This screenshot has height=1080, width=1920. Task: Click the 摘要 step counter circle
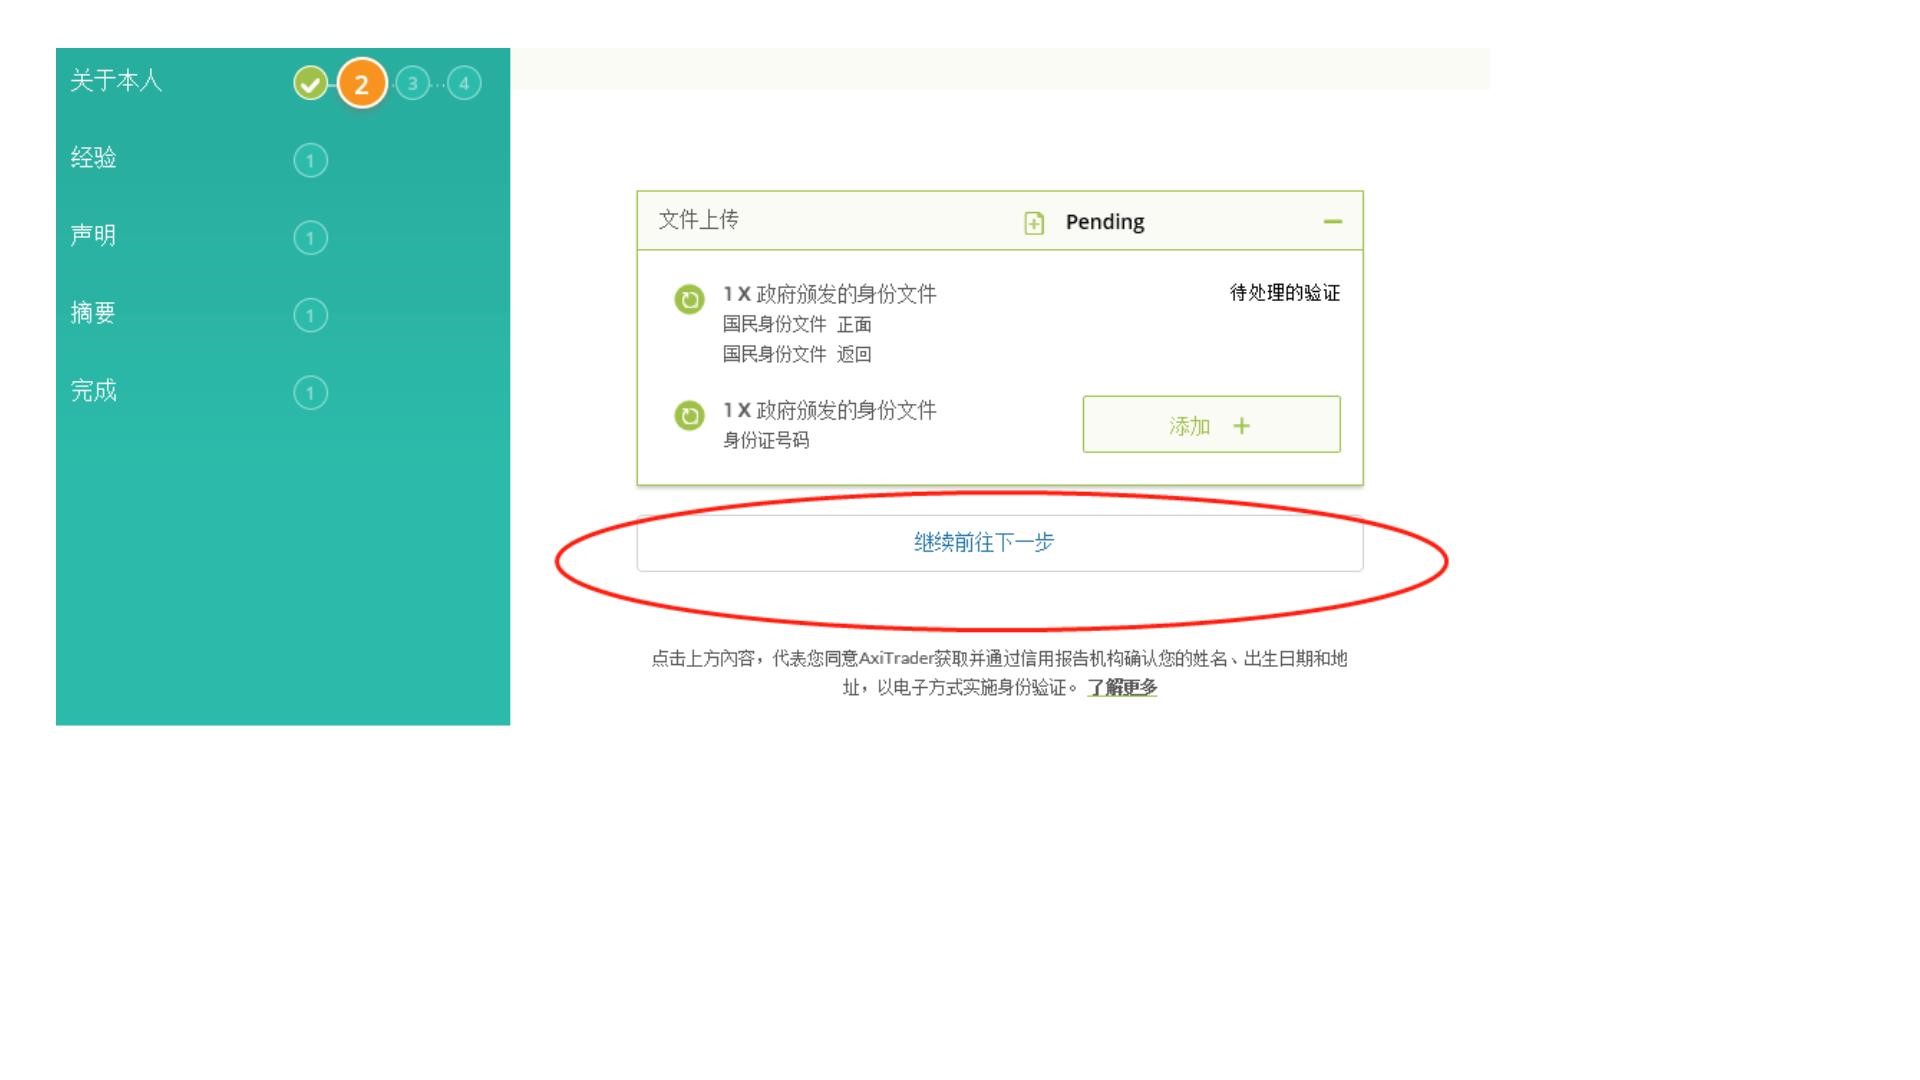[310, 315]
